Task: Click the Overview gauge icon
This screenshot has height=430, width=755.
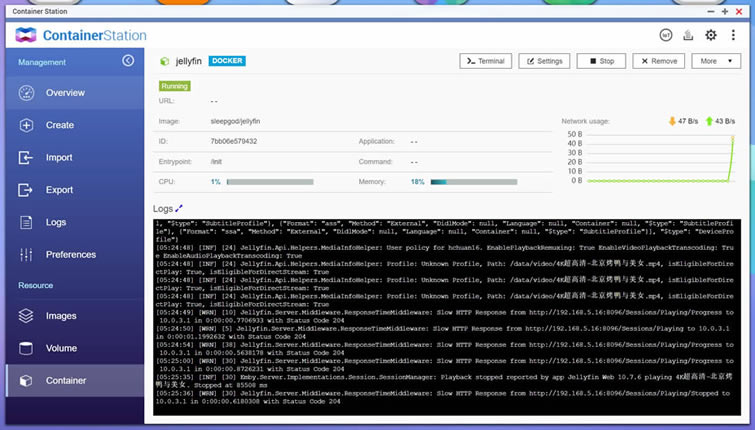Action: pyautogui.click(x=26, y=92)
